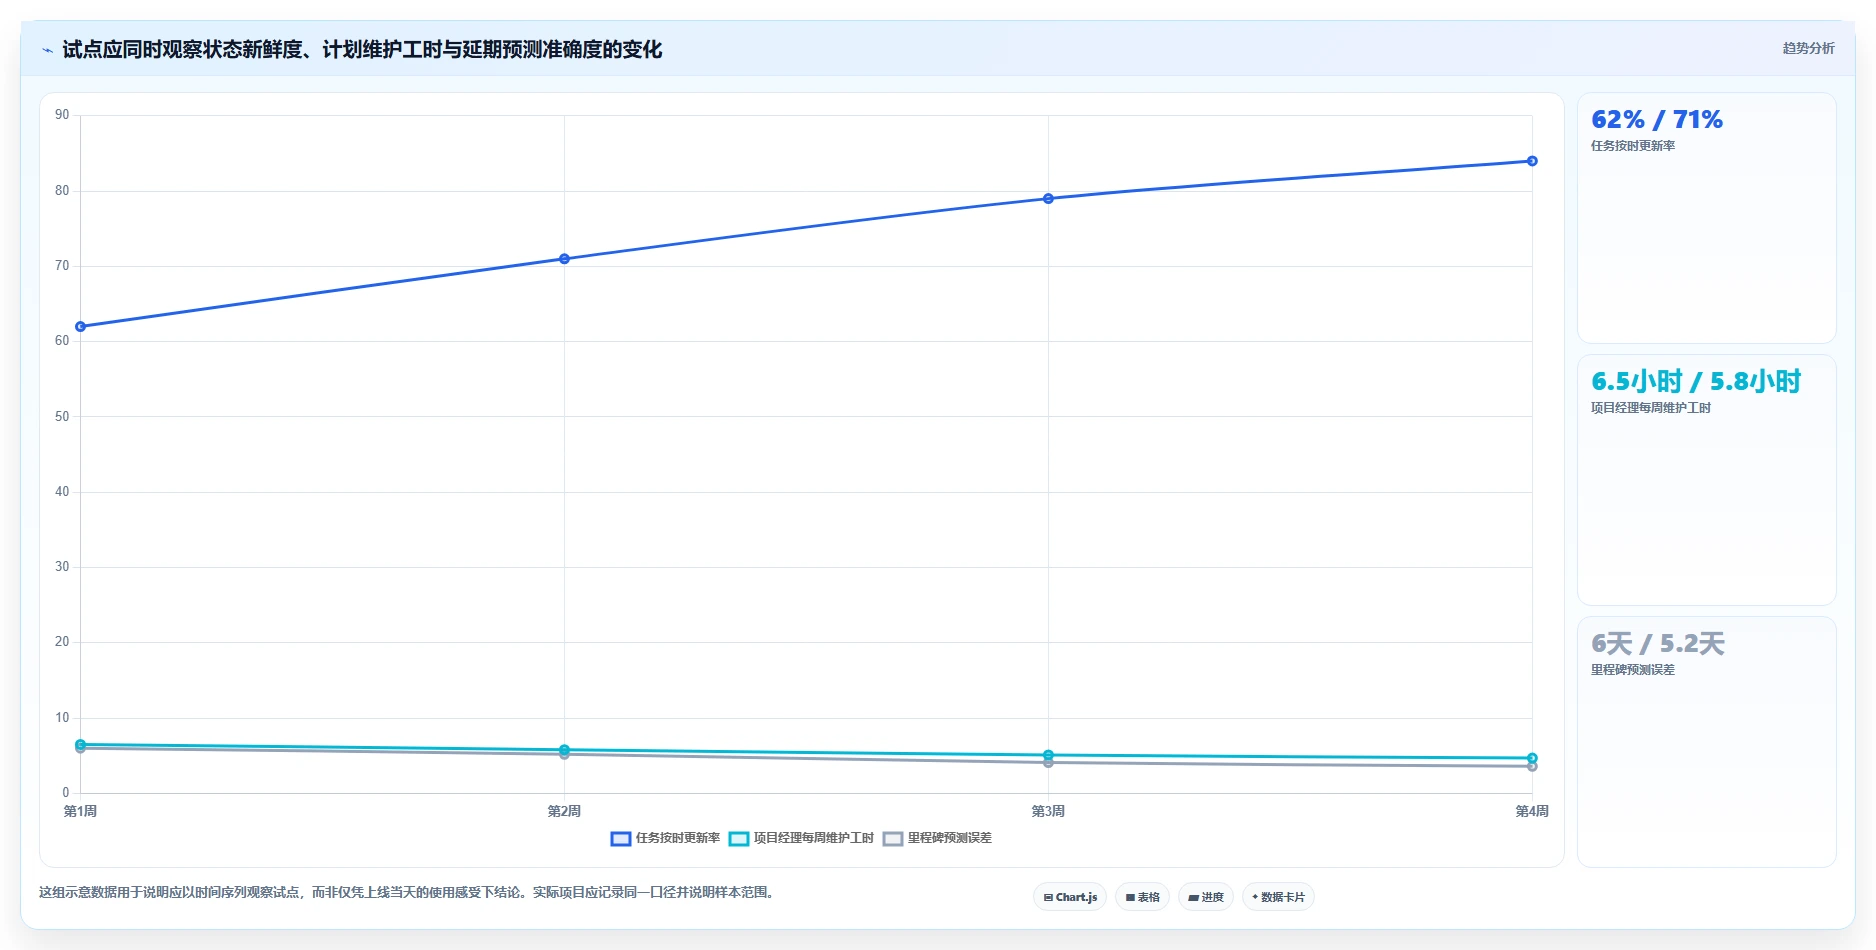Toggle the 里程碑预测误差 legend swatch
Image resolution: width=1876 pixels, height=950 pixels.
click(893, 839)
